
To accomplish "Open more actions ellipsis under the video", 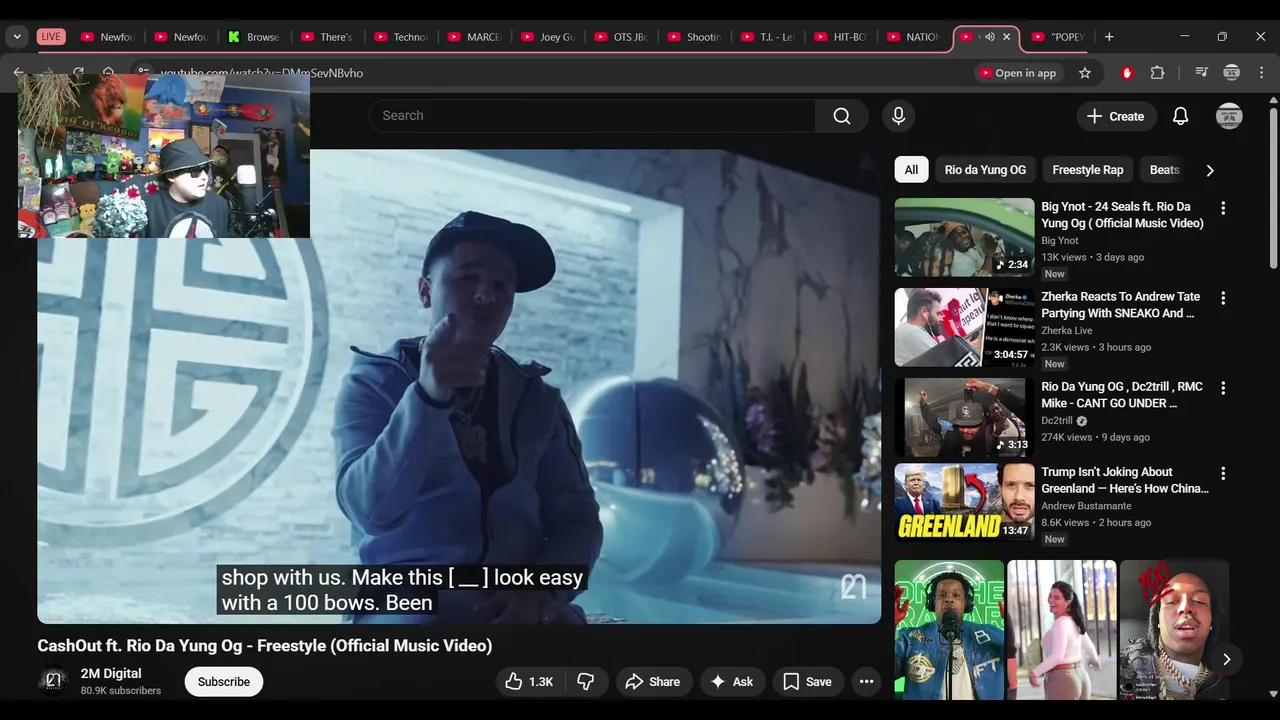I will click(x=867, y=682).
